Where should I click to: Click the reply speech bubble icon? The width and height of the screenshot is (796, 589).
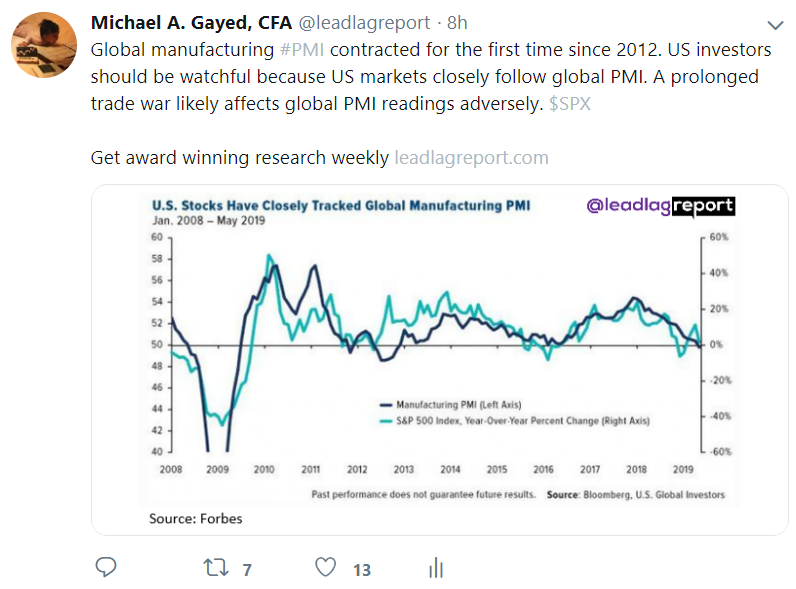coord(106,568)
